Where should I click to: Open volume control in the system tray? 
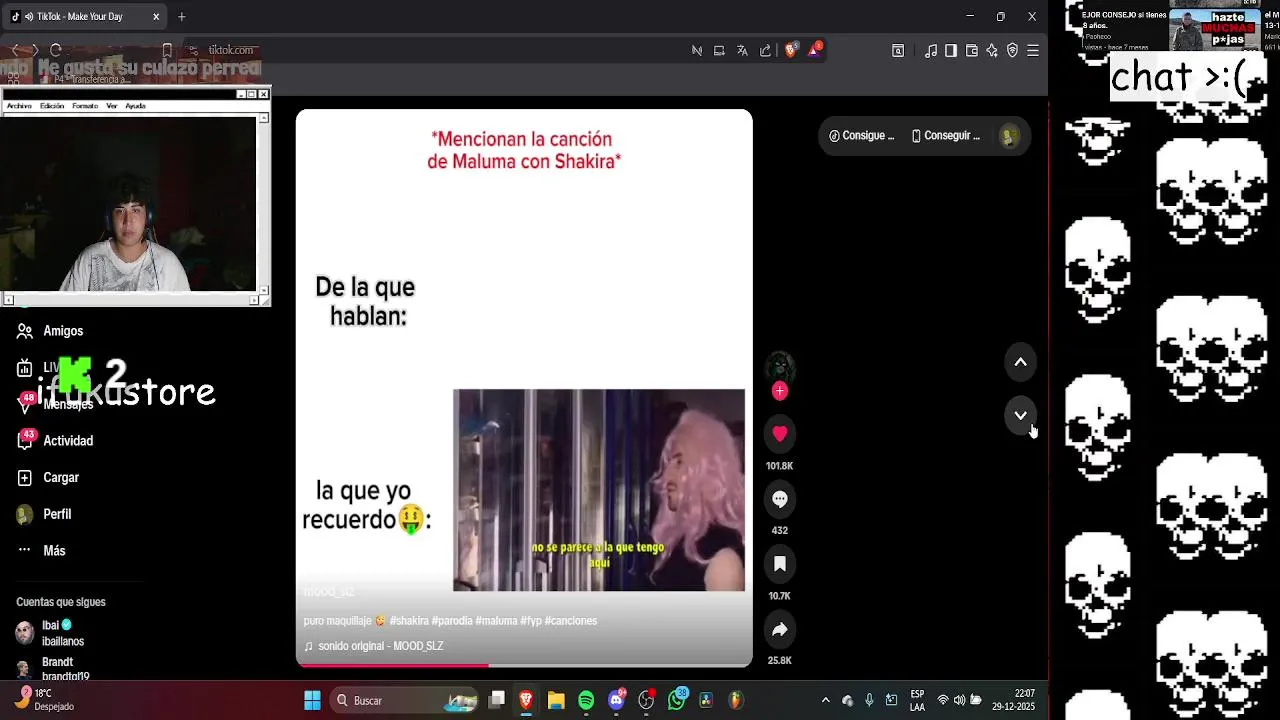pos(960,700)
